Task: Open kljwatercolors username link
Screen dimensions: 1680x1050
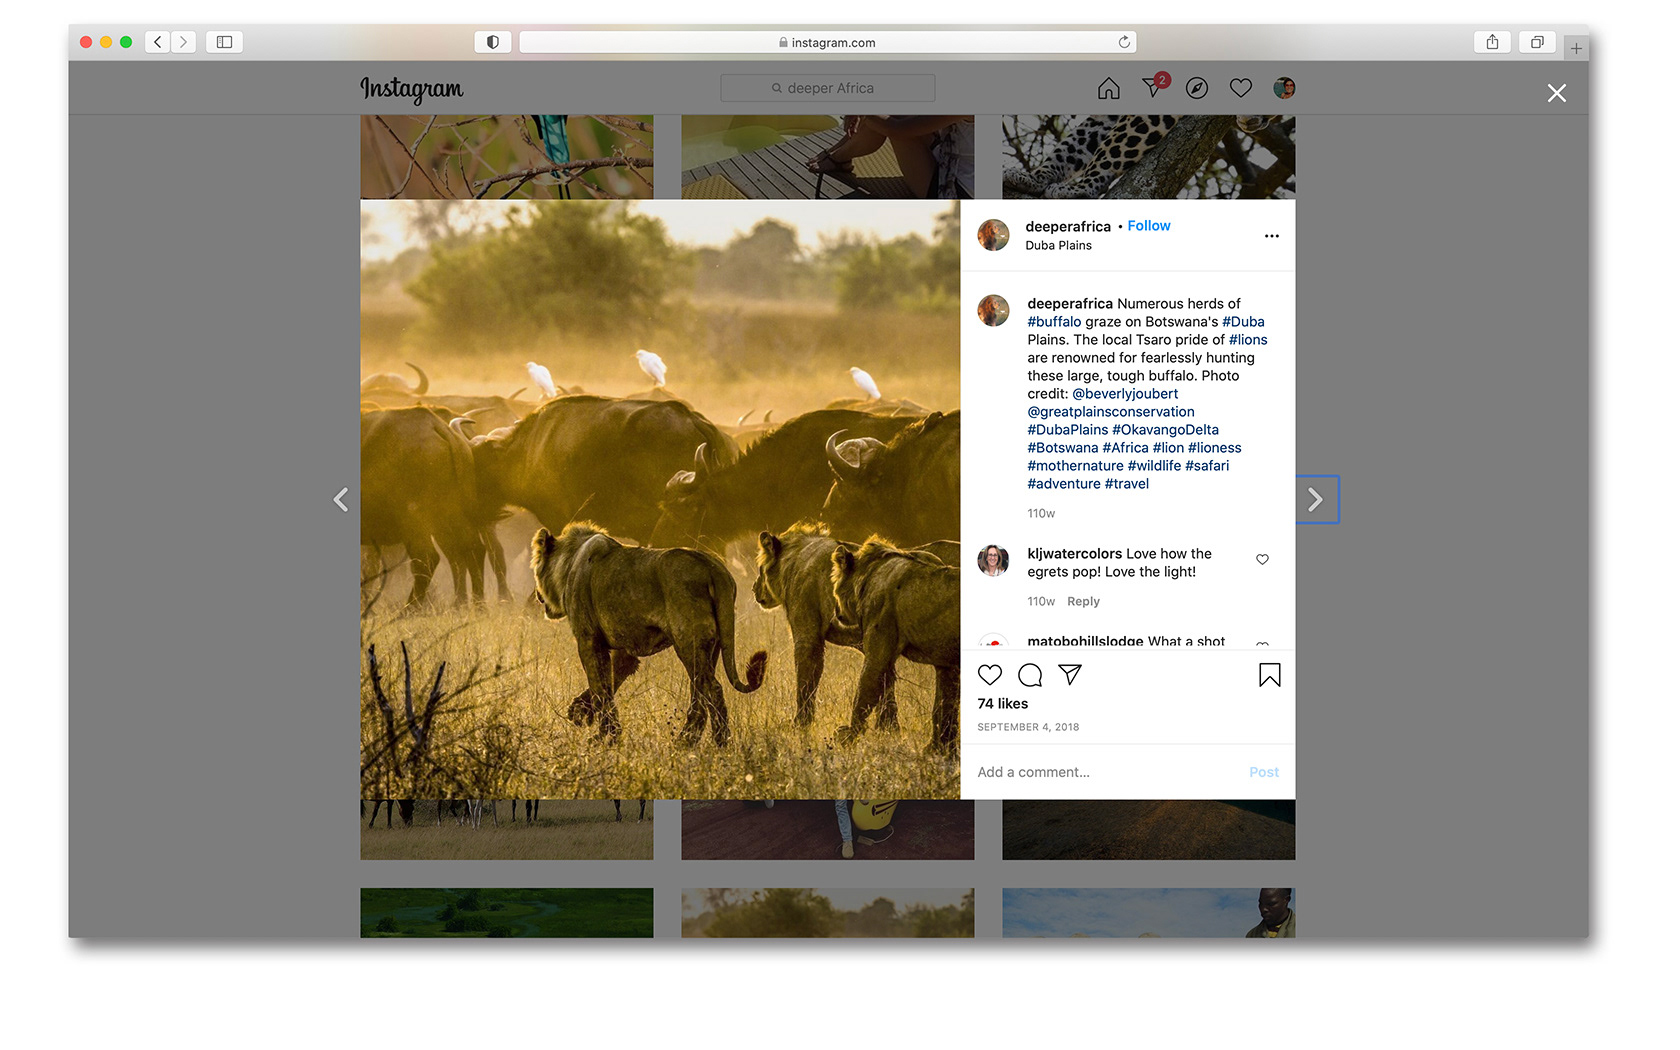Action: click(1074, 554)
